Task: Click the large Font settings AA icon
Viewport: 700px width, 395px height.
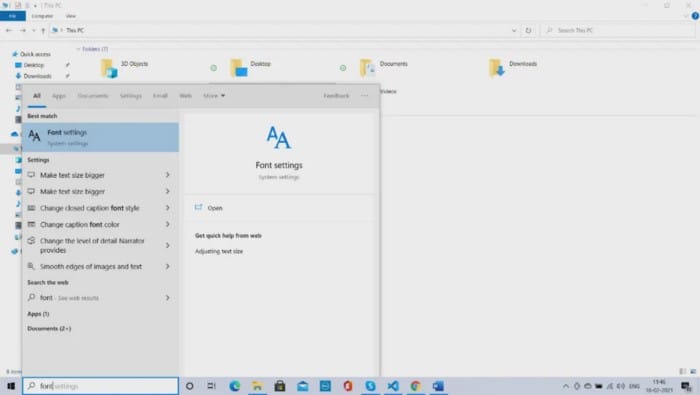Action: (x=279, y=137)
